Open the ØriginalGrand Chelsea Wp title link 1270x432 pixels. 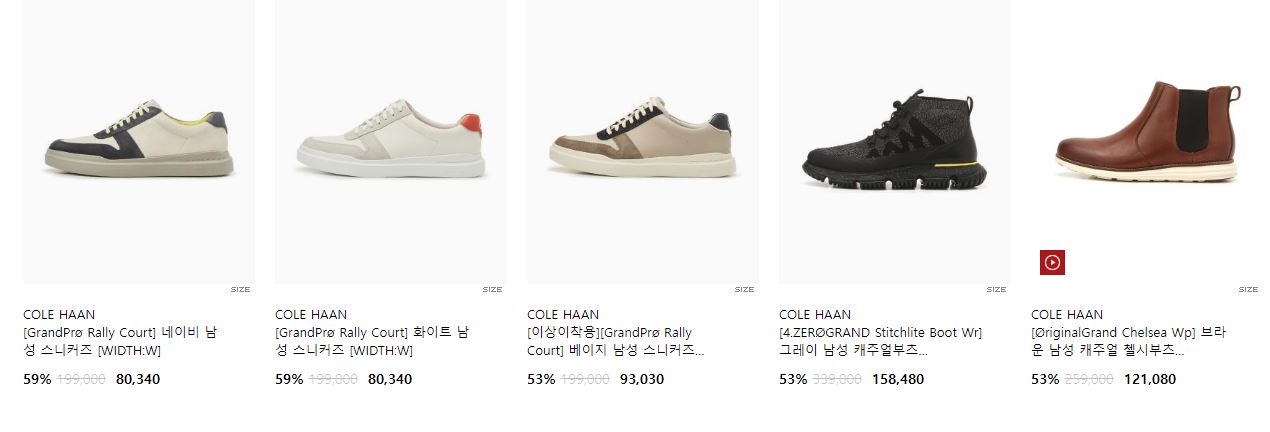[x=1129, y=342]
